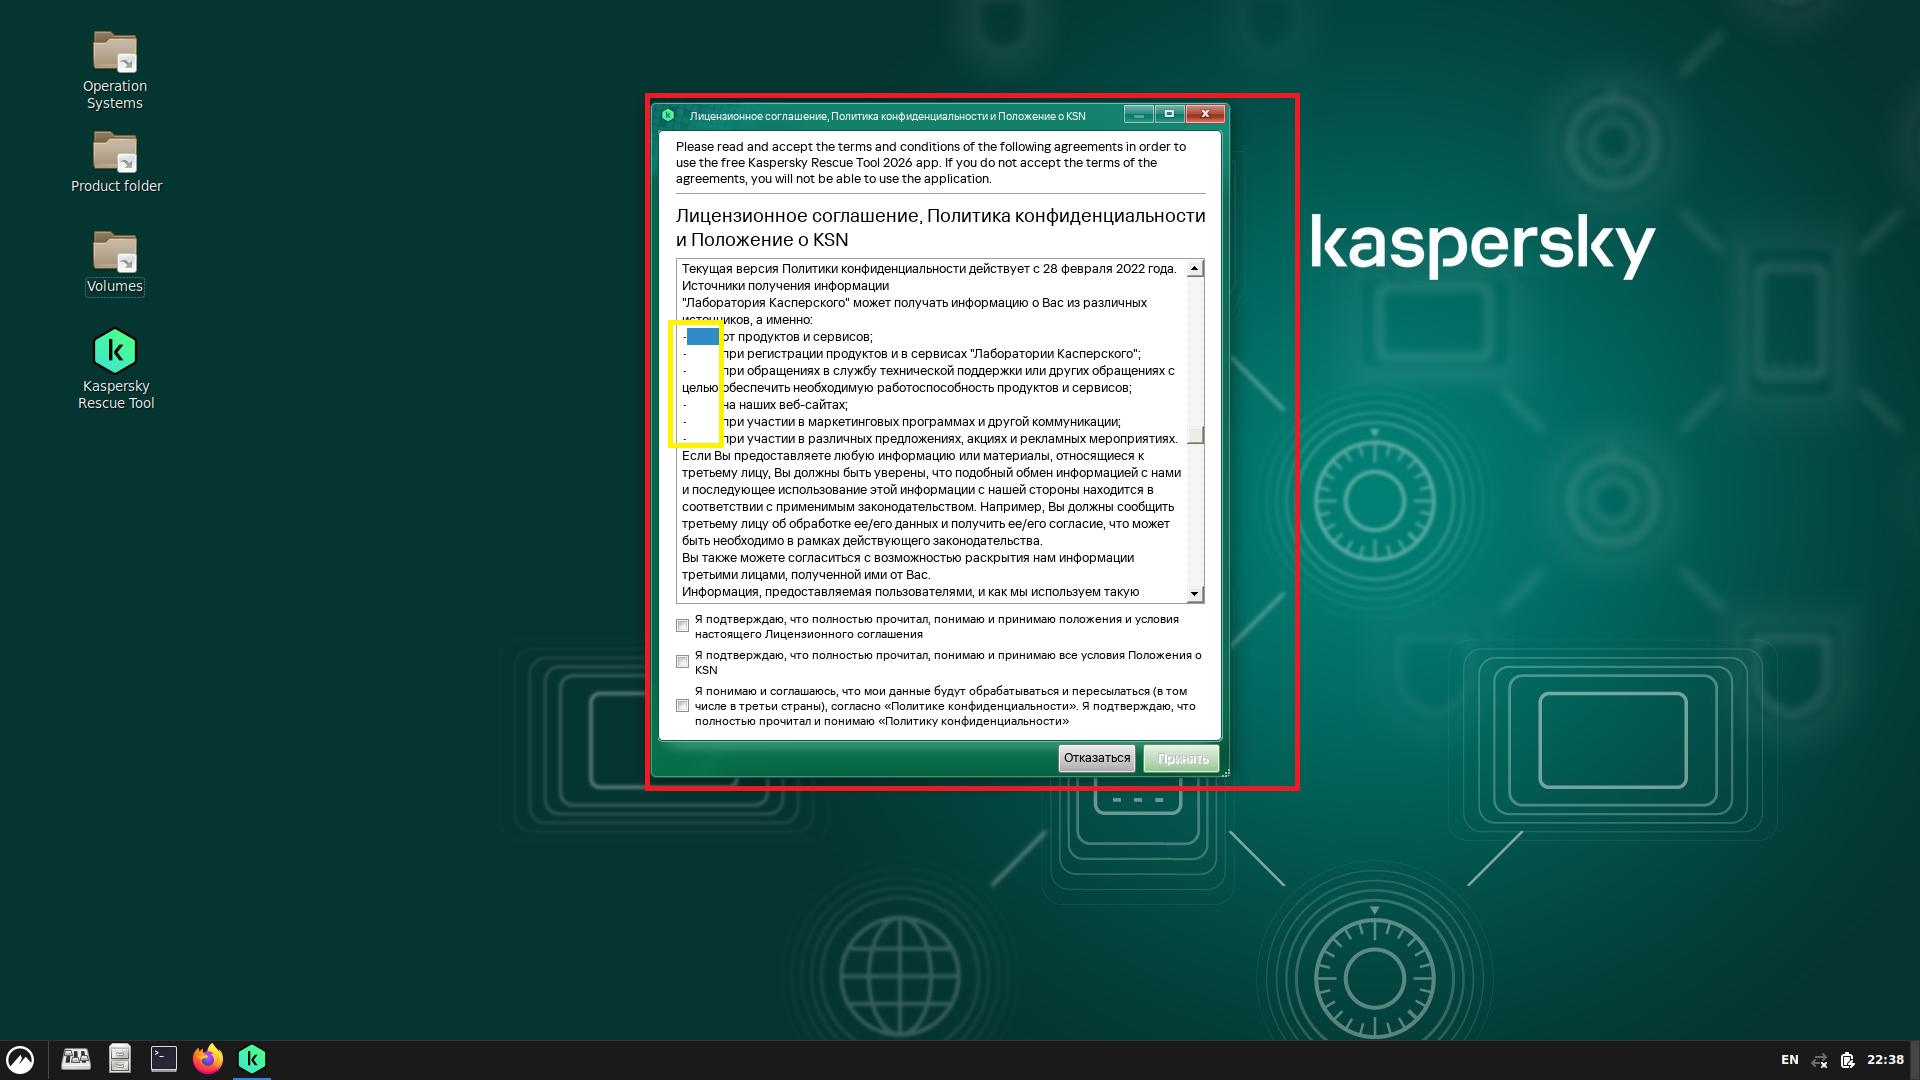
Task: Launch the Kaspersky Rescue Tool desktop shortcut
Action: click(116, 369)
